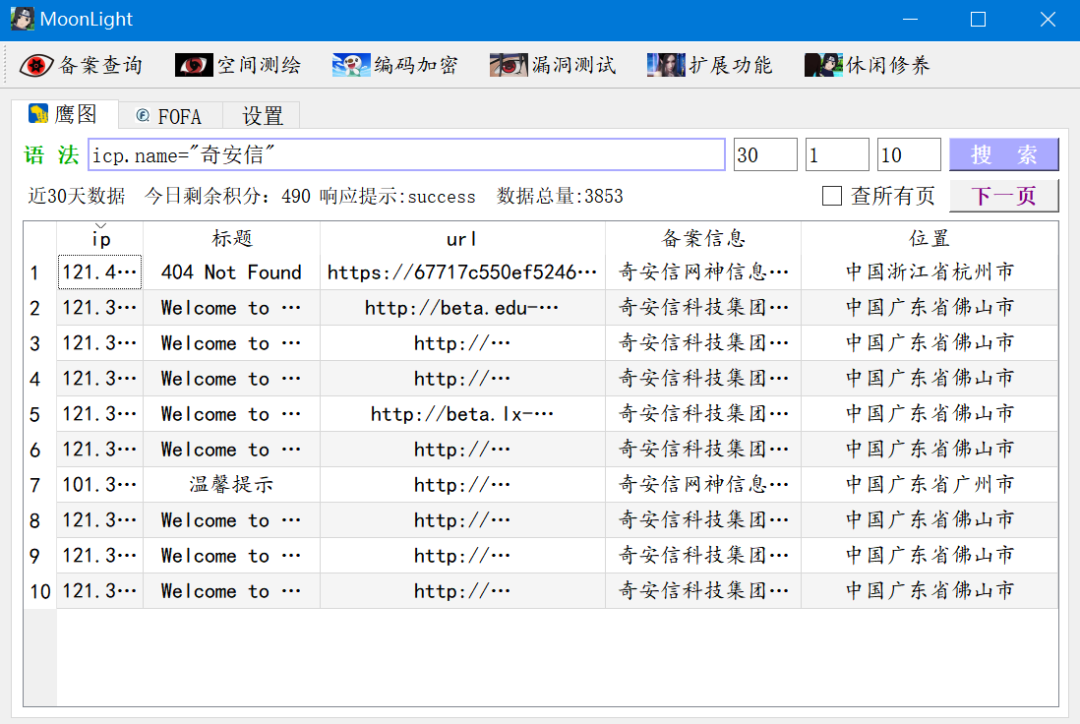Click the anime icon beside 休闲修养
The image size is (1080, 724).
[823, 65]
